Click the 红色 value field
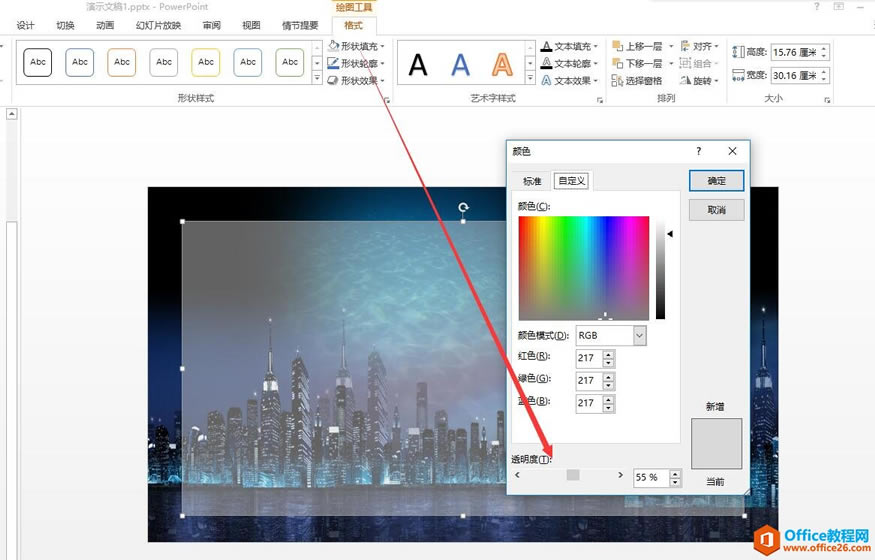 [589, 358]
